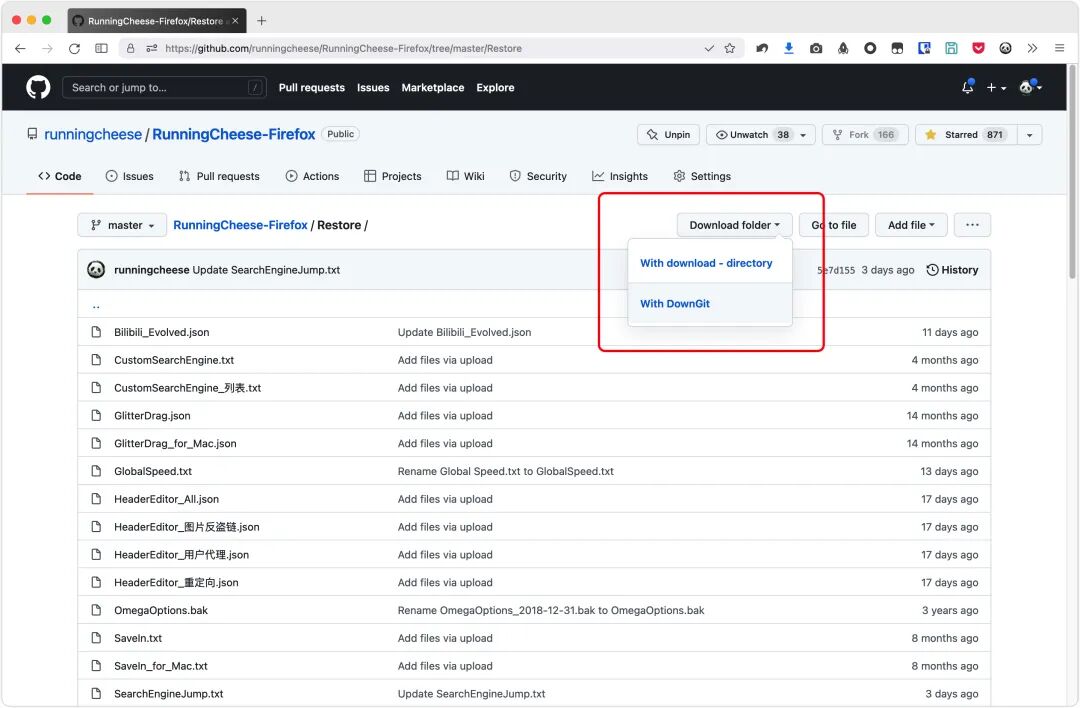Fork the repository with Fork button
The width and height of the screenshot is (1080, 708).
tap(865, 134)
